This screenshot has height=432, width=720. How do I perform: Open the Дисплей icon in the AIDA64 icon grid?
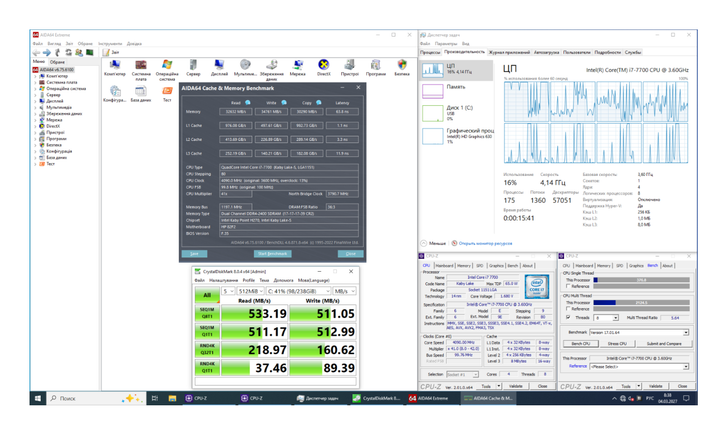pyautogui.click(x=219, y=65)
